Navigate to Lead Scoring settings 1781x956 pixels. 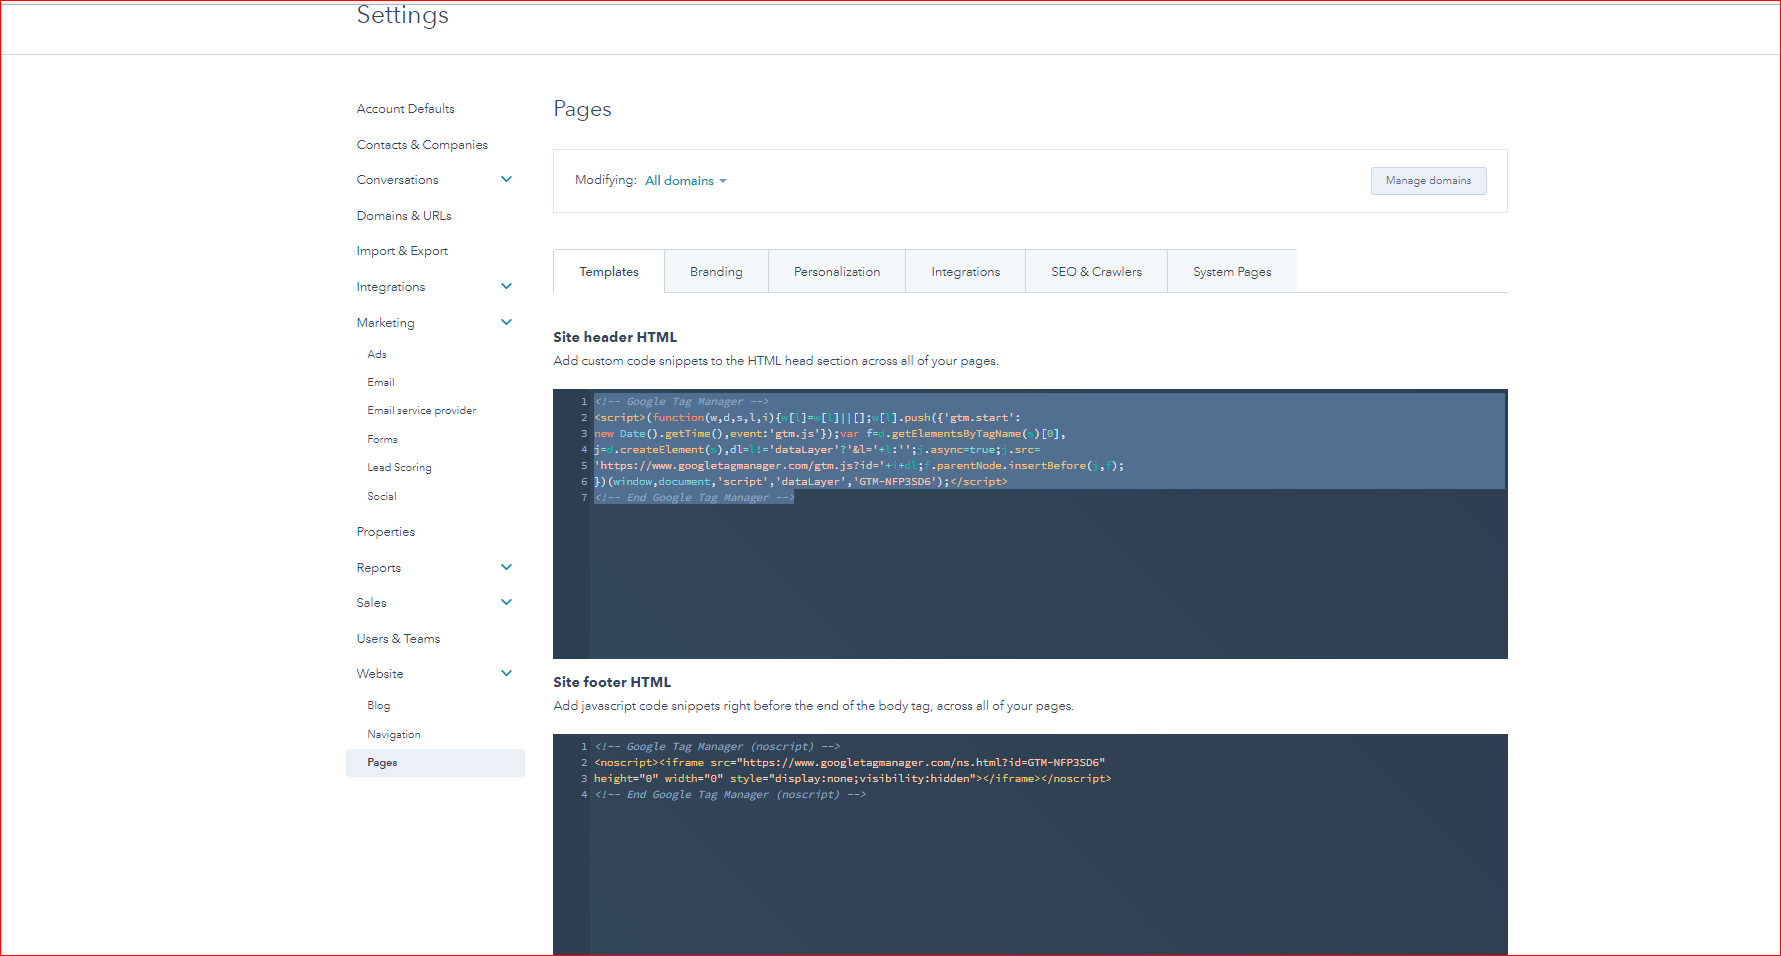click(399, 467)
